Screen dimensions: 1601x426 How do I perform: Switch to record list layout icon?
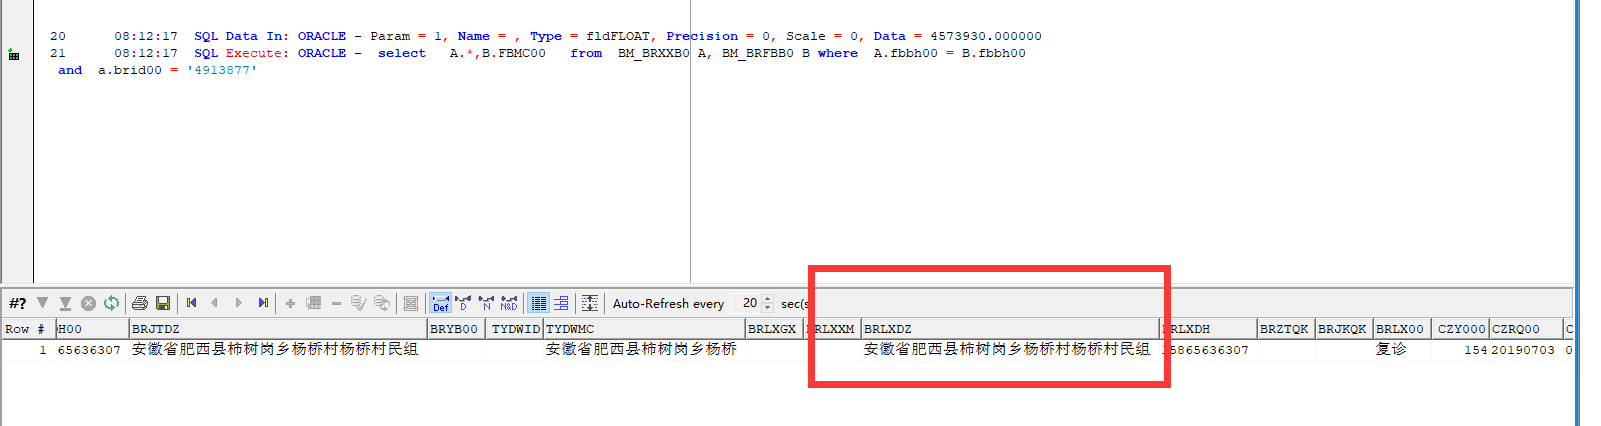pyautogui.click(x=561, y=303)
